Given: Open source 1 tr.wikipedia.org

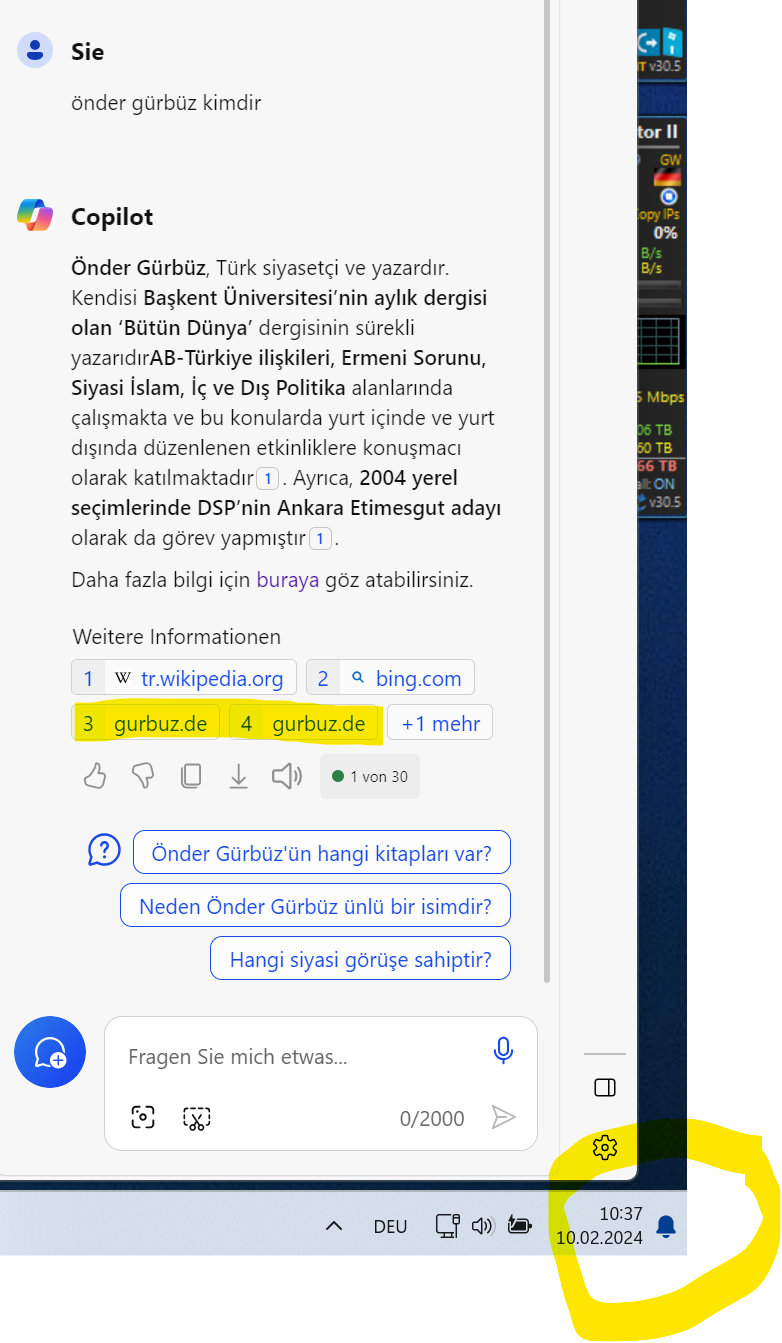Looking at the screenshot, I should coord(184,678).
